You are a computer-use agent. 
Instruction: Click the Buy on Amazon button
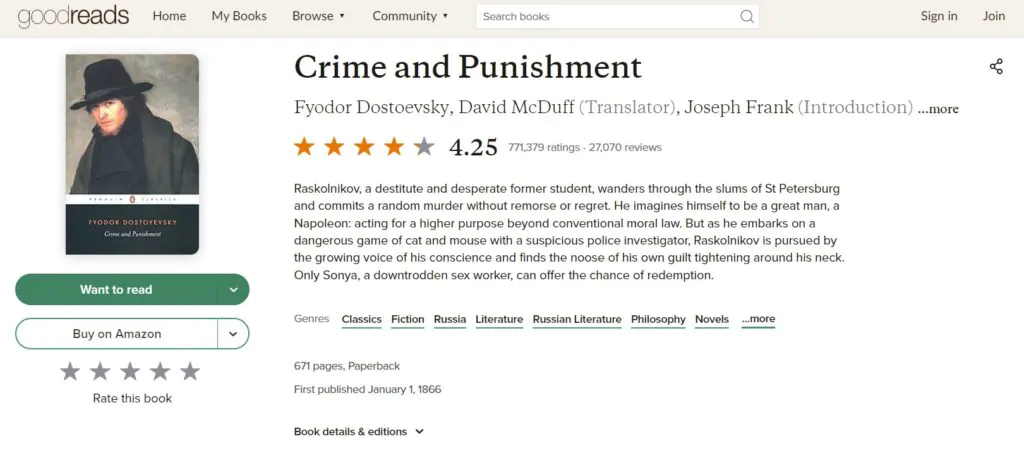(x=117, y=334)
